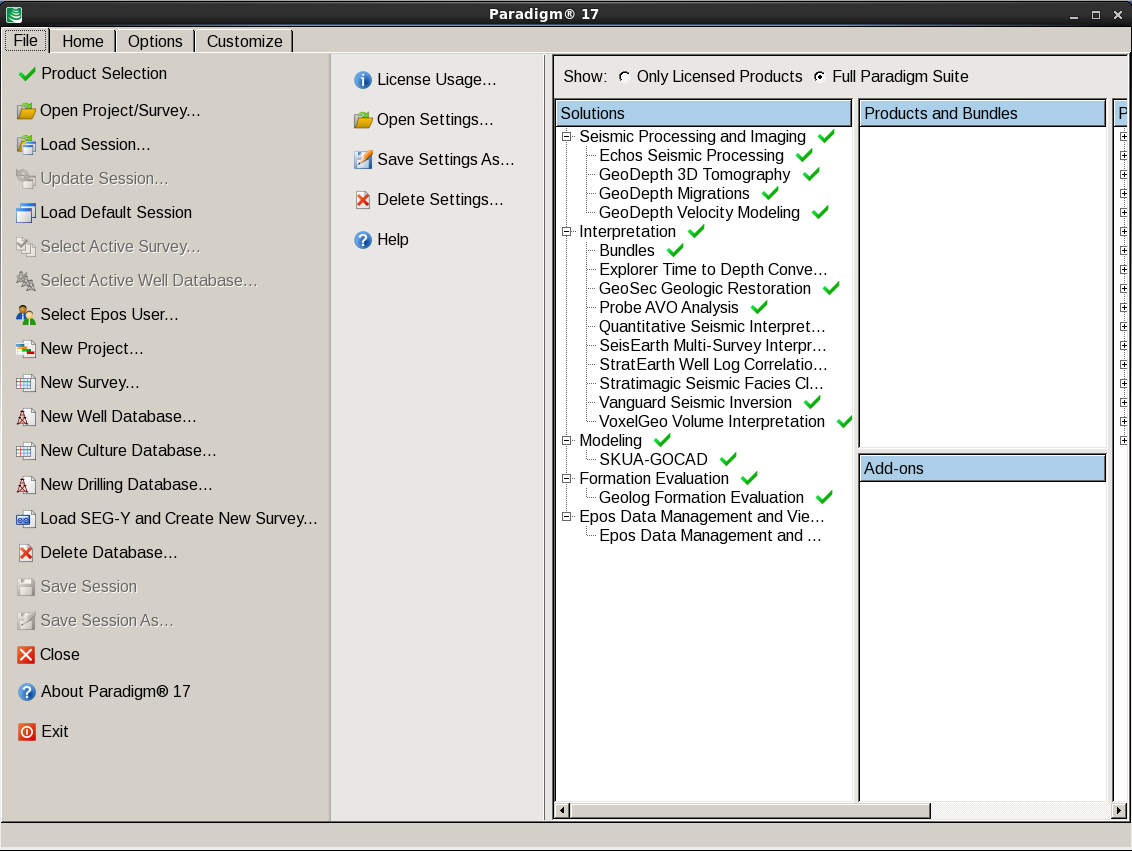Click the About Paradigm question mark icon
The image size is (1132, 852).
[x=27, y=692]
